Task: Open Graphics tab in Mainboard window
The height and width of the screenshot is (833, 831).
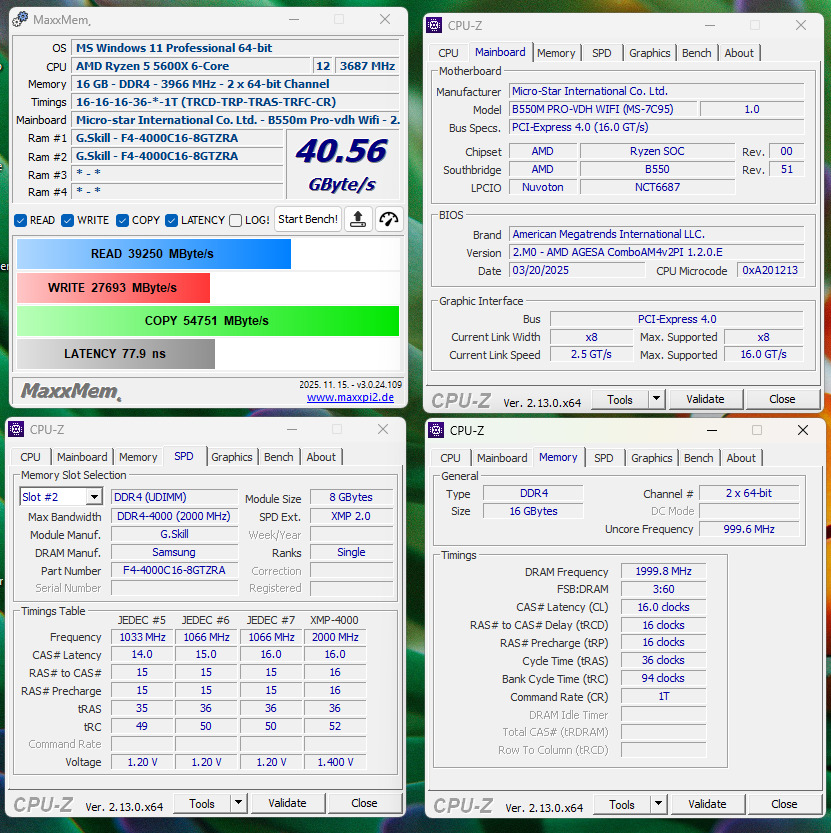Action: click(650, 53)
